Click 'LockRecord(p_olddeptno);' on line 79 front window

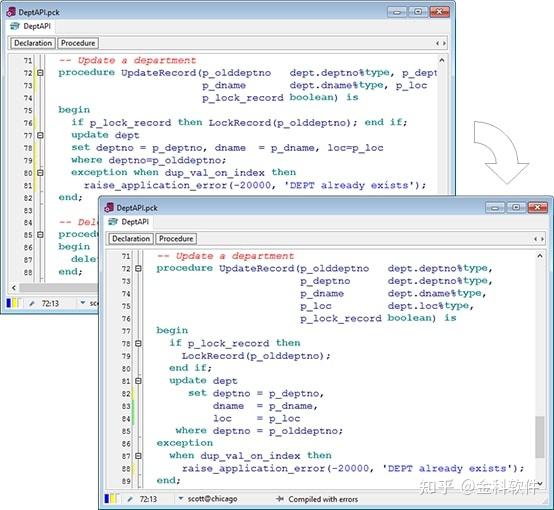256,356
